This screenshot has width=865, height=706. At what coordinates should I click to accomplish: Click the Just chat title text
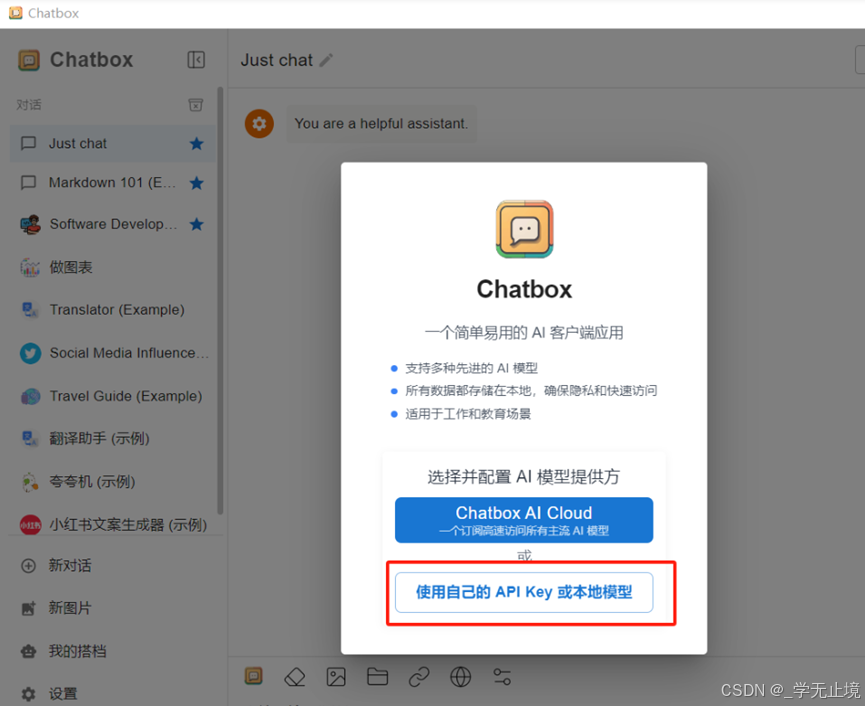pyautogui.click(x=276, y=60)
